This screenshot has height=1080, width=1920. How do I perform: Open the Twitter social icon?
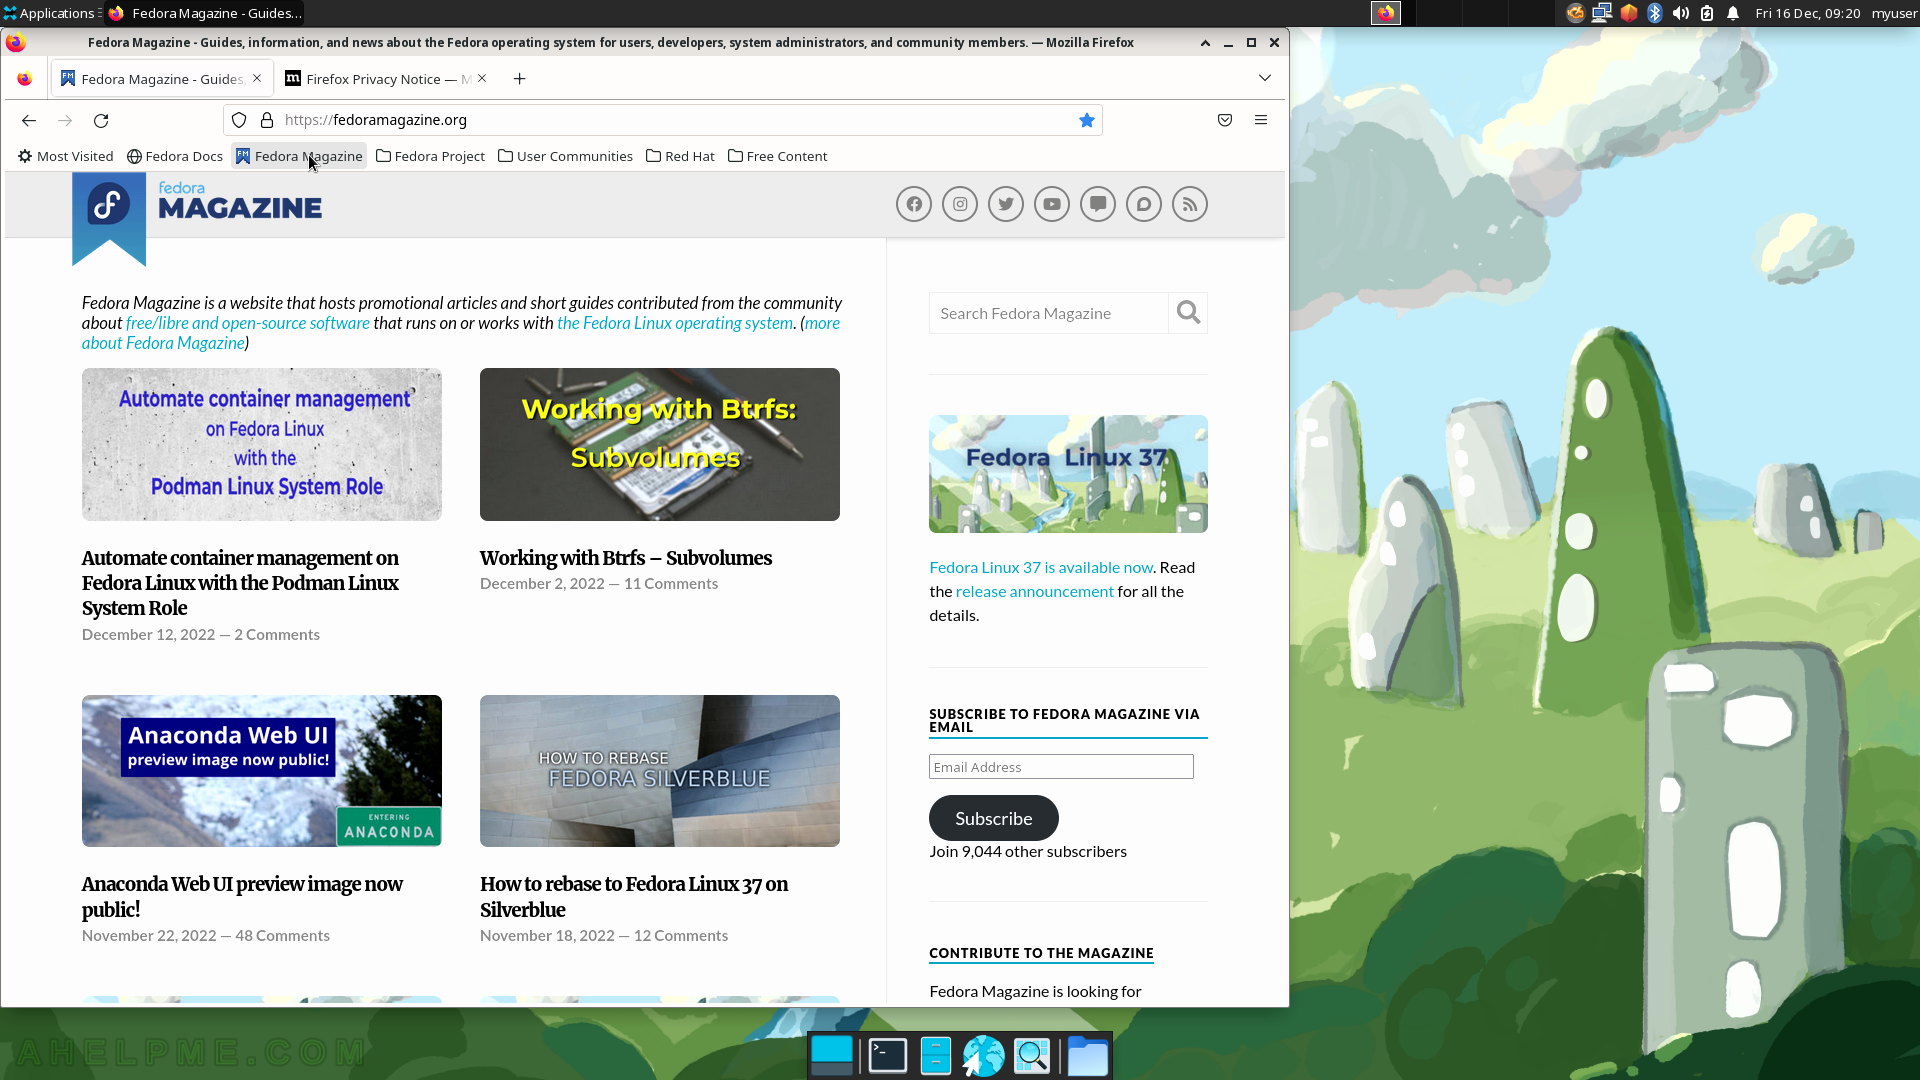pos(1006,204)
